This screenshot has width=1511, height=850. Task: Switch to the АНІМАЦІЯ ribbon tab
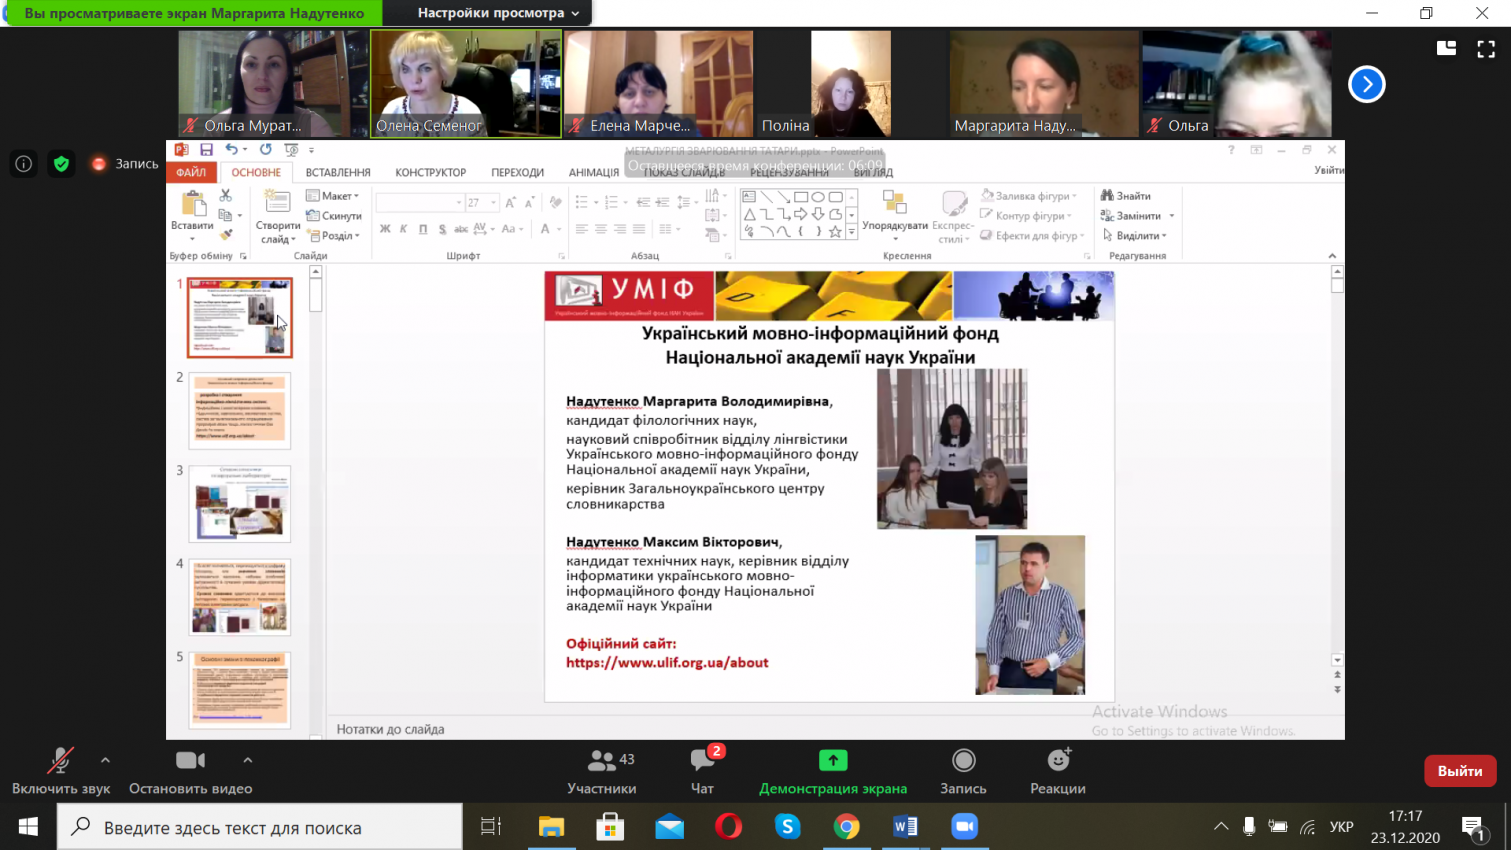tap(593, 172)
